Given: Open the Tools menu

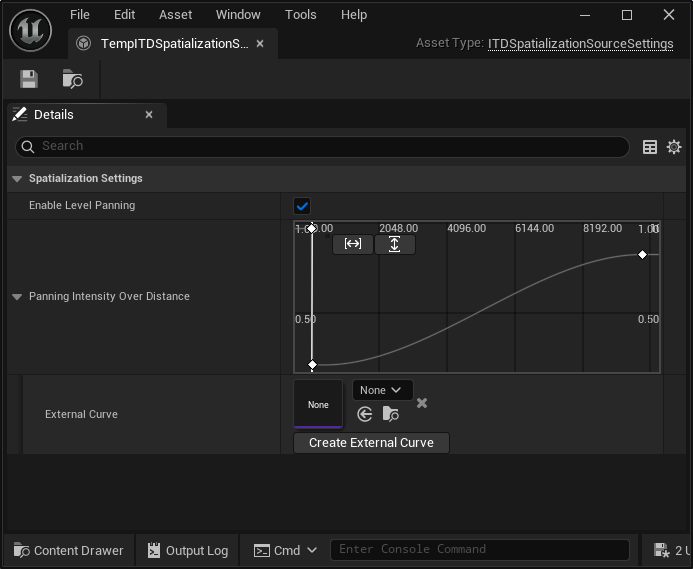Looking at the screenshot, I should pyautogui.click(x=301, y=15).
